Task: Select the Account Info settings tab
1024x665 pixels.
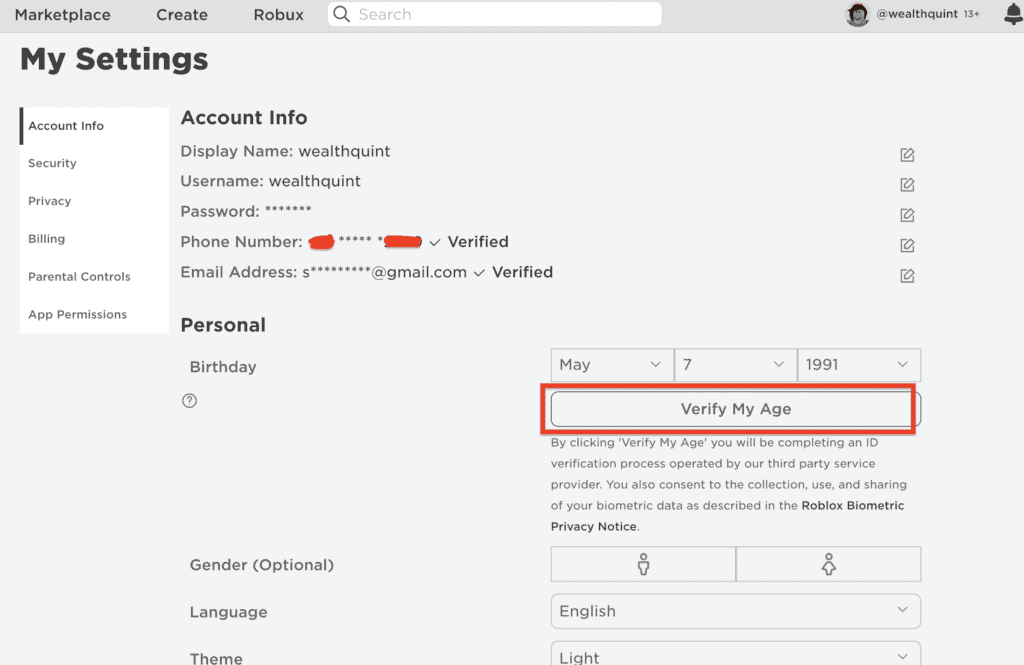Action: tap(95, 125)
